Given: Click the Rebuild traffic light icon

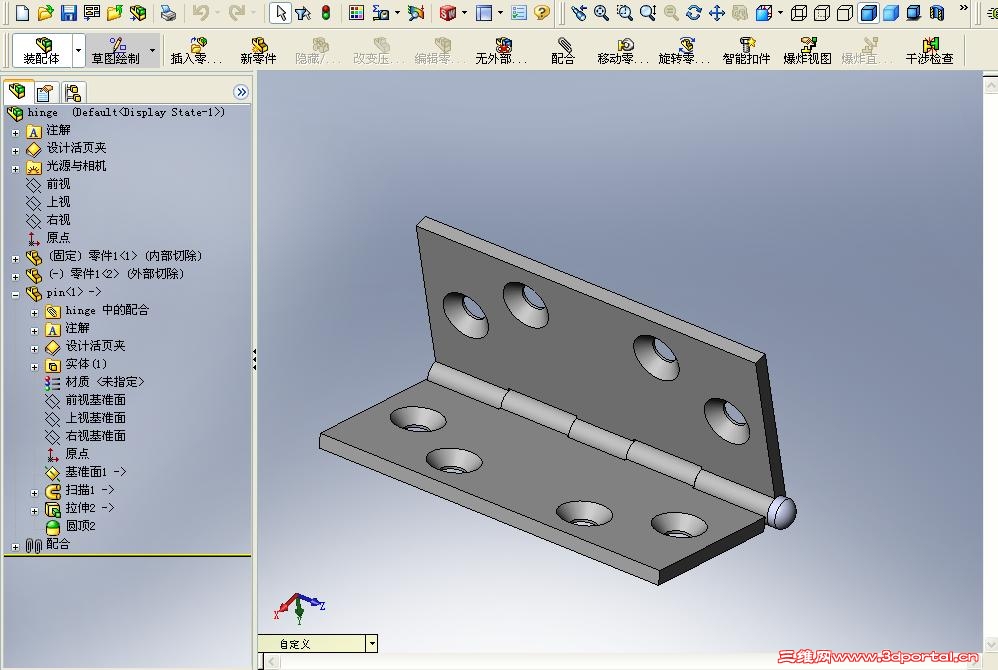Looking at the screenshot, I should point(326,12).
